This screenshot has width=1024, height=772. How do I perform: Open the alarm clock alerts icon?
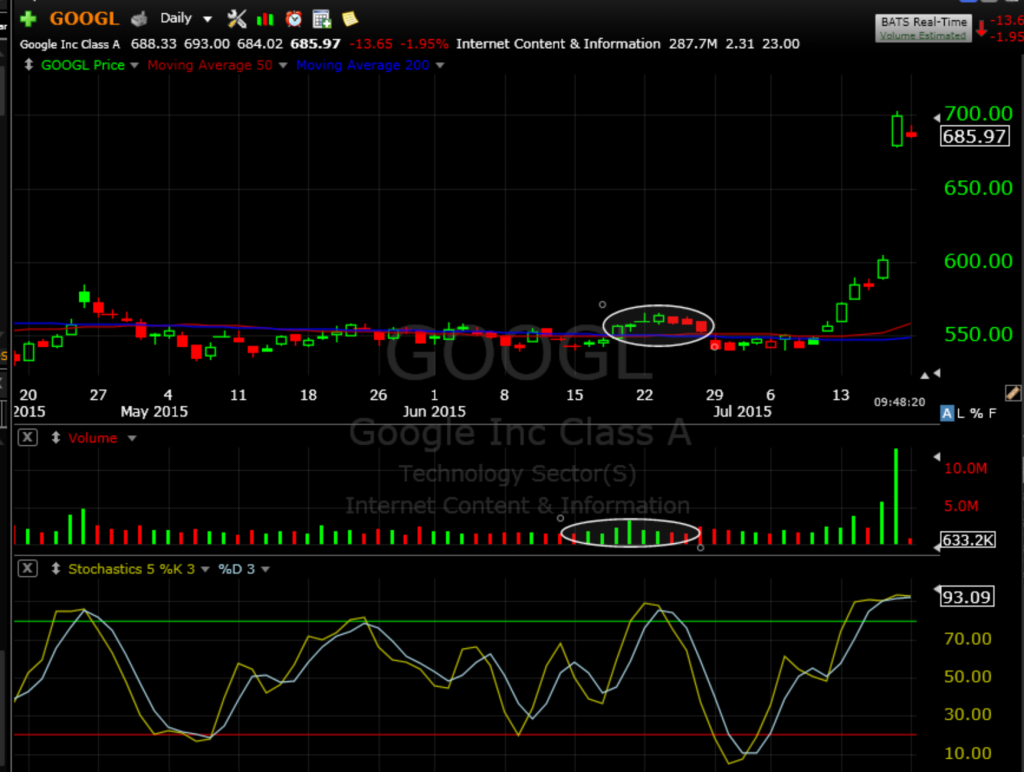tap(294, 18)
